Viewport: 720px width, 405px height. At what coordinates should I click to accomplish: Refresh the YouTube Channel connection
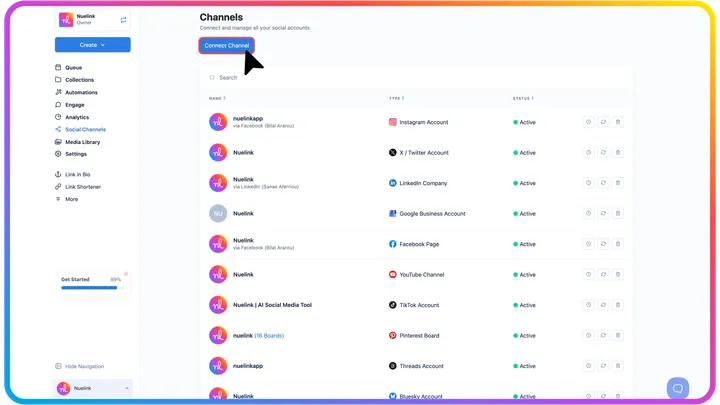(603, 274)
